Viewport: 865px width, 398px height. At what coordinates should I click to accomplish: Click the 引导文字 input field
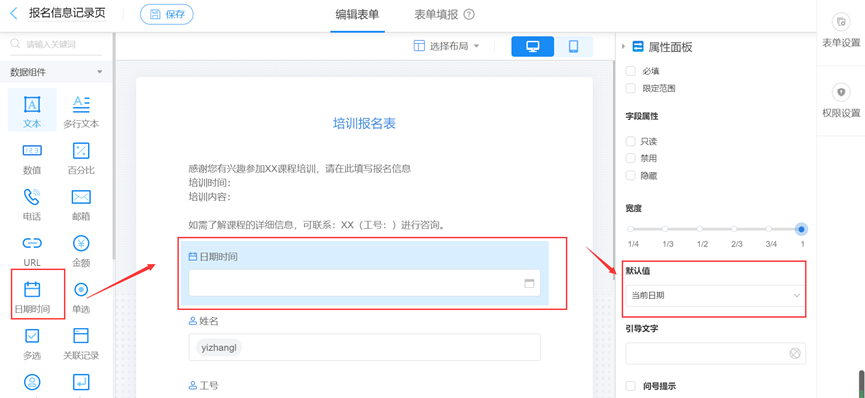716,353
